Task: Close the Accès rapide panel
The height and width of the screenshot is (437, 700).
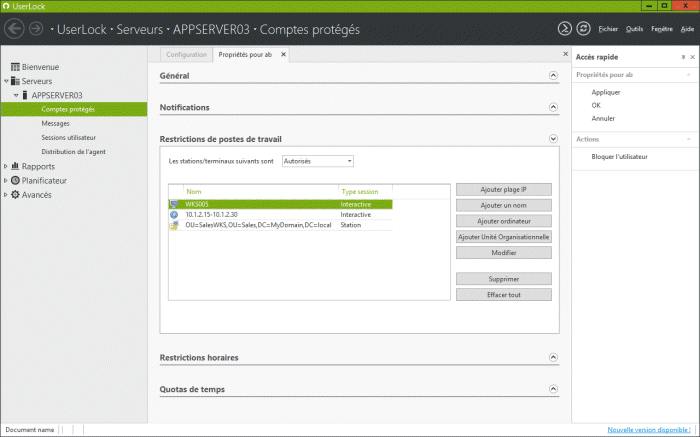Action: (x=692, y=57)
